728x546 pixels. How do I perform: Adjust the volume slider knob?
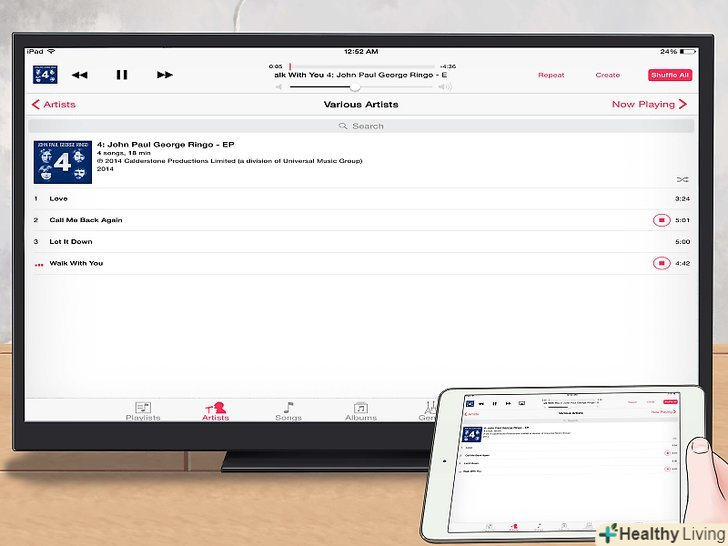coord(355,87)
